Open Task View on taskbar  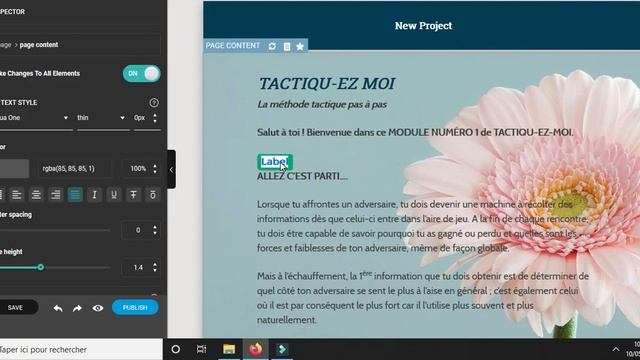click(201, 349)
